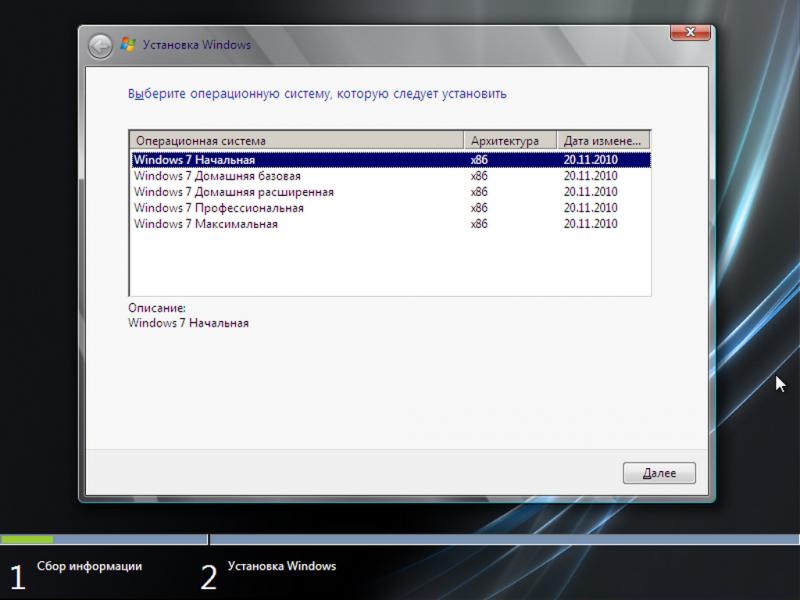The image size is (800, 600).
Task: Click the Windows setup icon in title bar
Action: click(127, 45)
